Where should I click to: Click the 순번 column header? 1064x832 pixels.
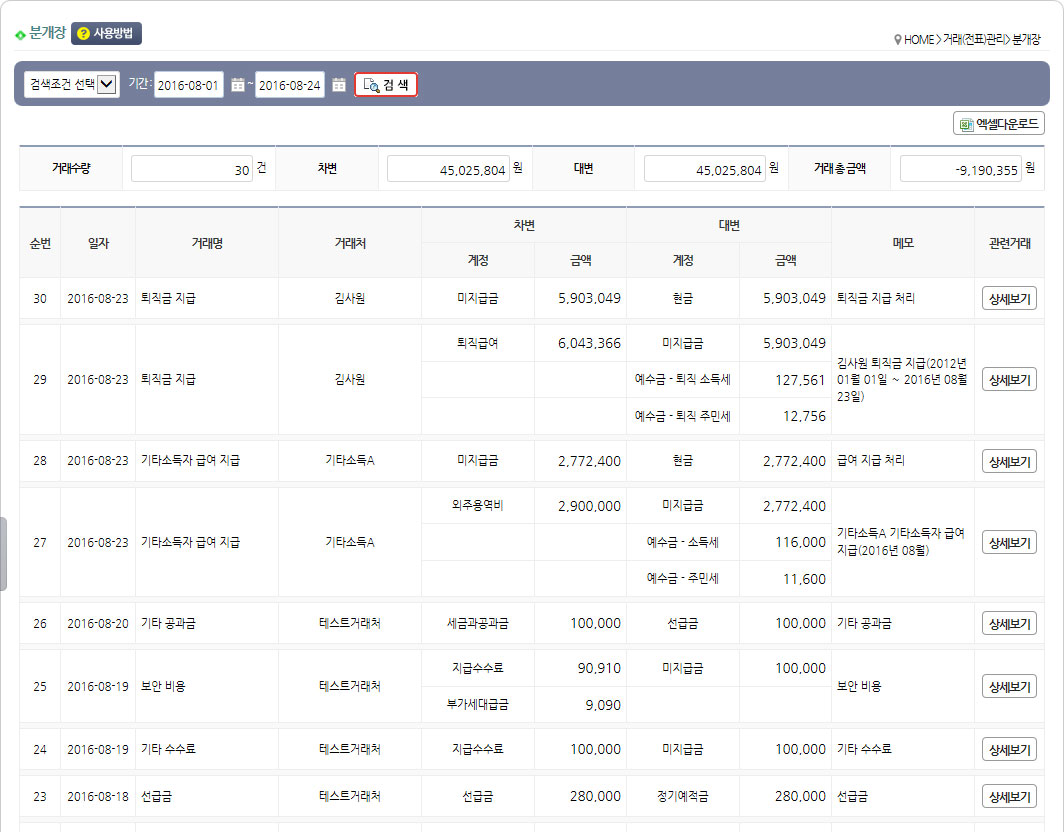point(40,243)
